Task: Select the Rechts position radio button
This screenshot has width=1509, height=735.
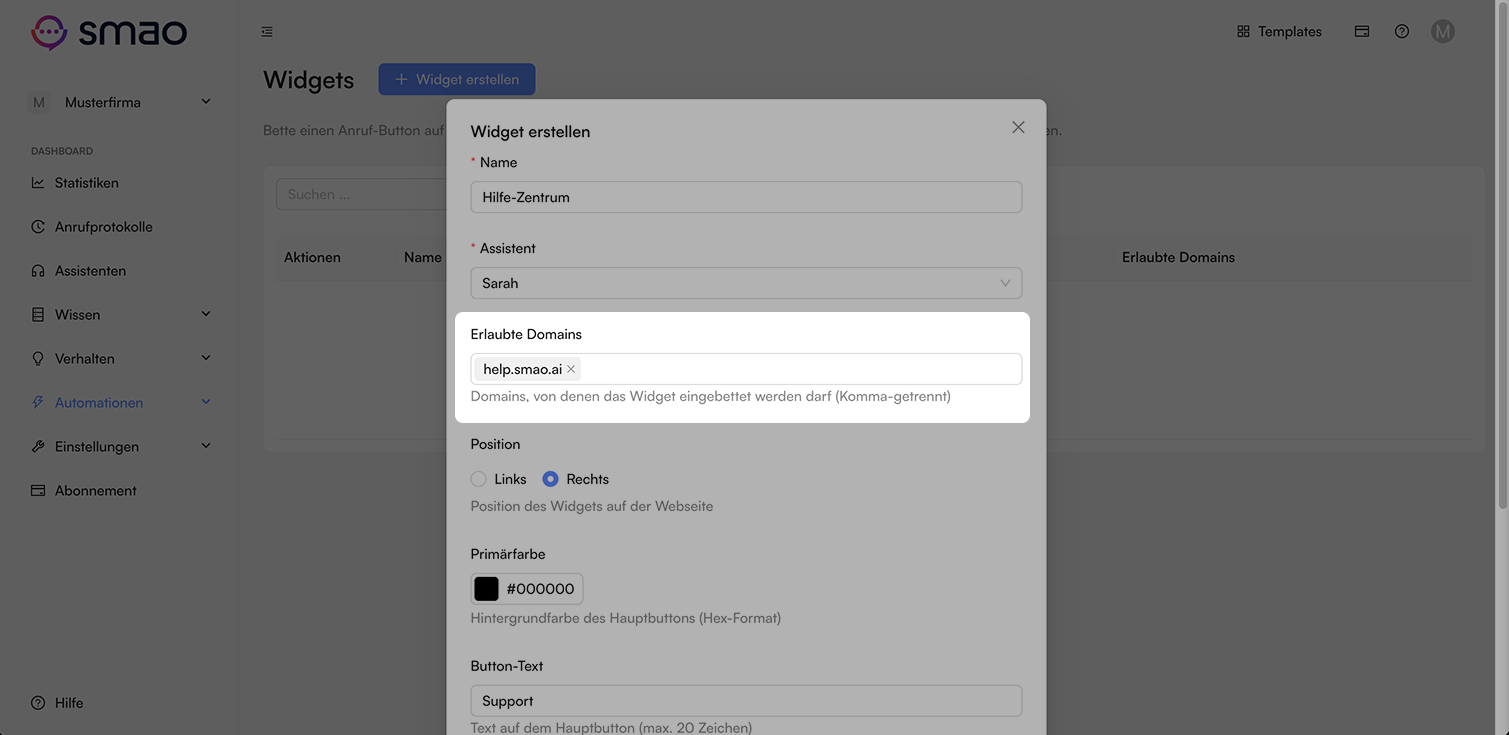Action: pos(550,479)
